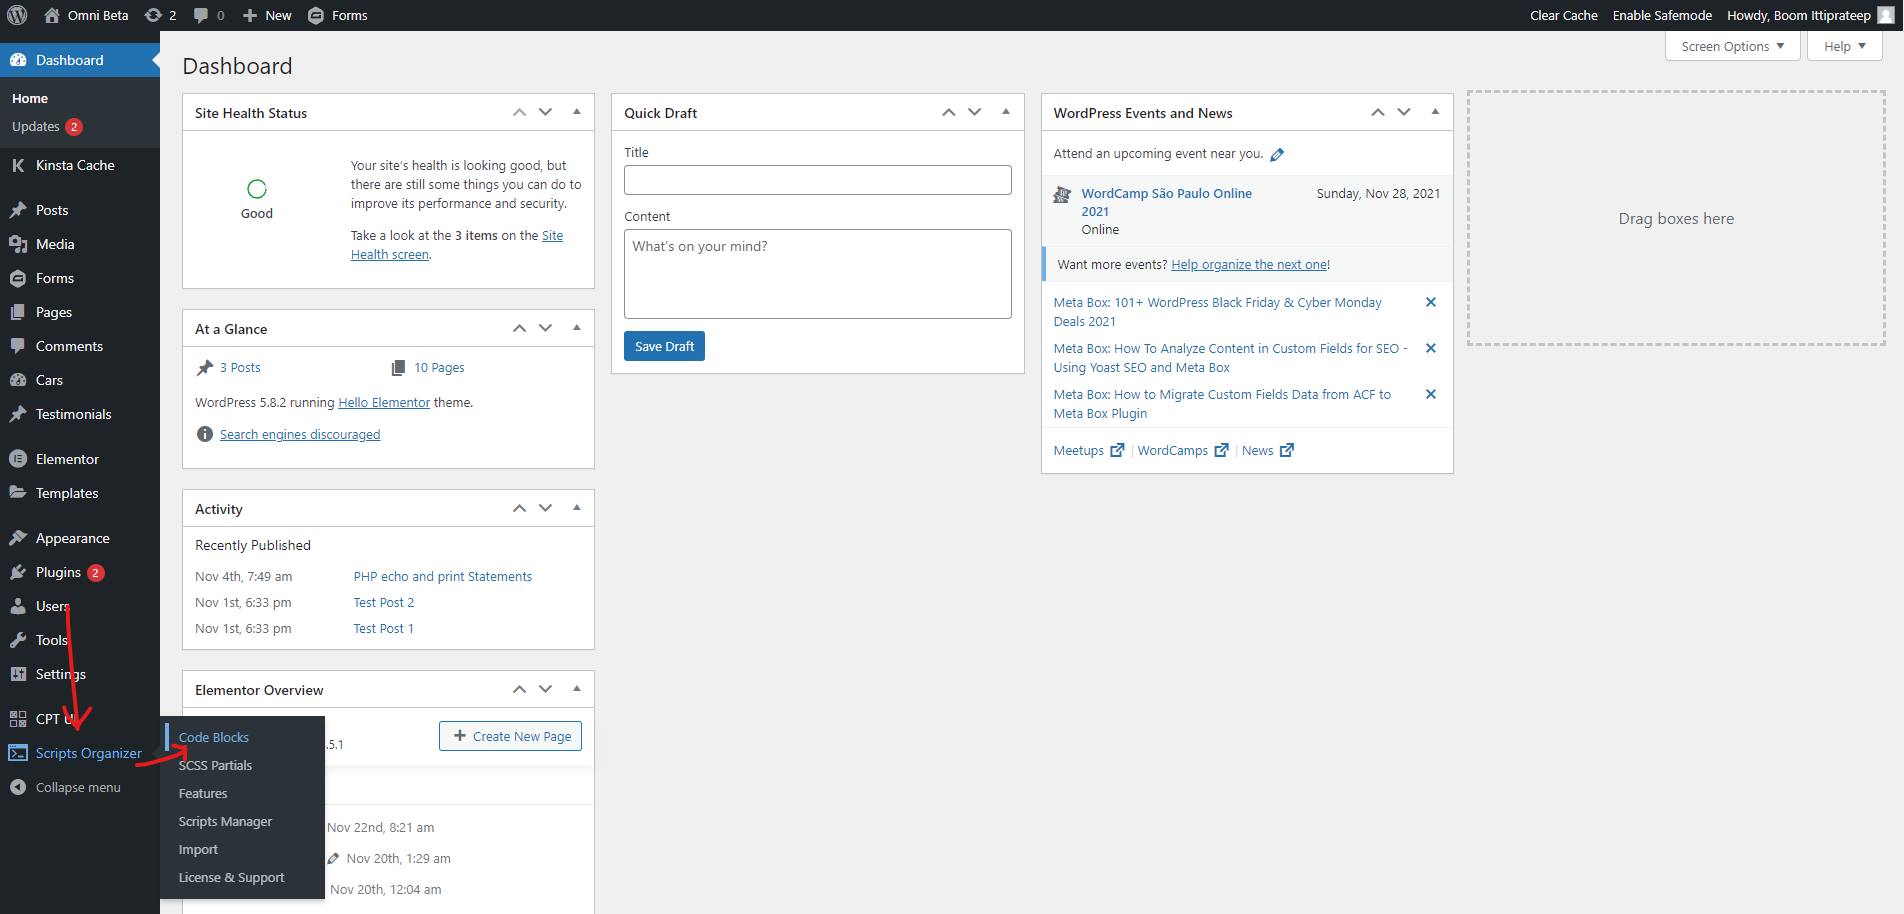Open the Kinsta Cache sidebar icon
1904x914 pixels.
coord(18,165)
